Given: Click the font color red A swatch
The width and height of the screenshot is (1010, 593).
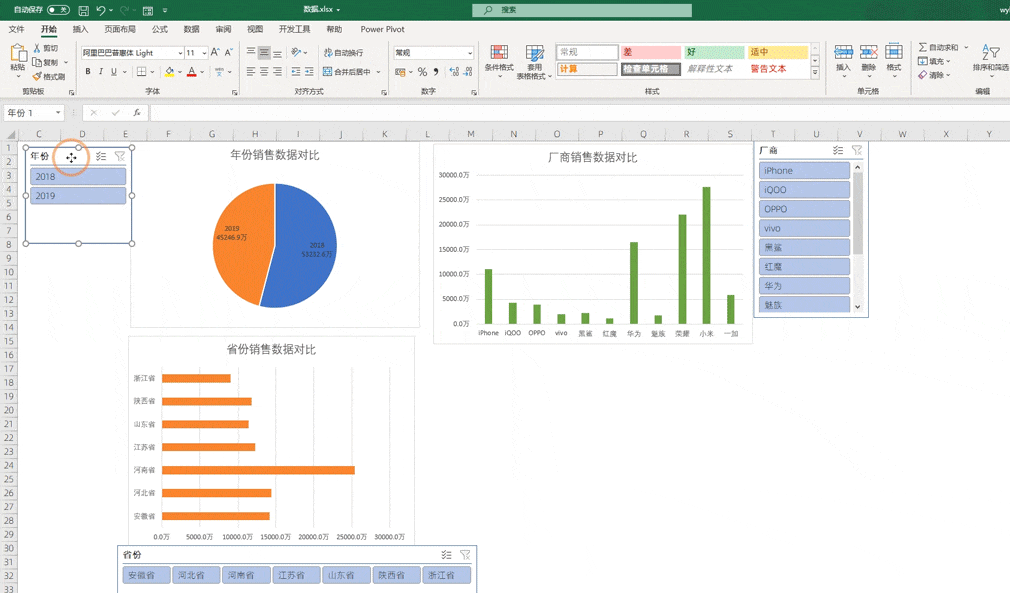Looking at the screenshot, I should (x=191, y=71).
